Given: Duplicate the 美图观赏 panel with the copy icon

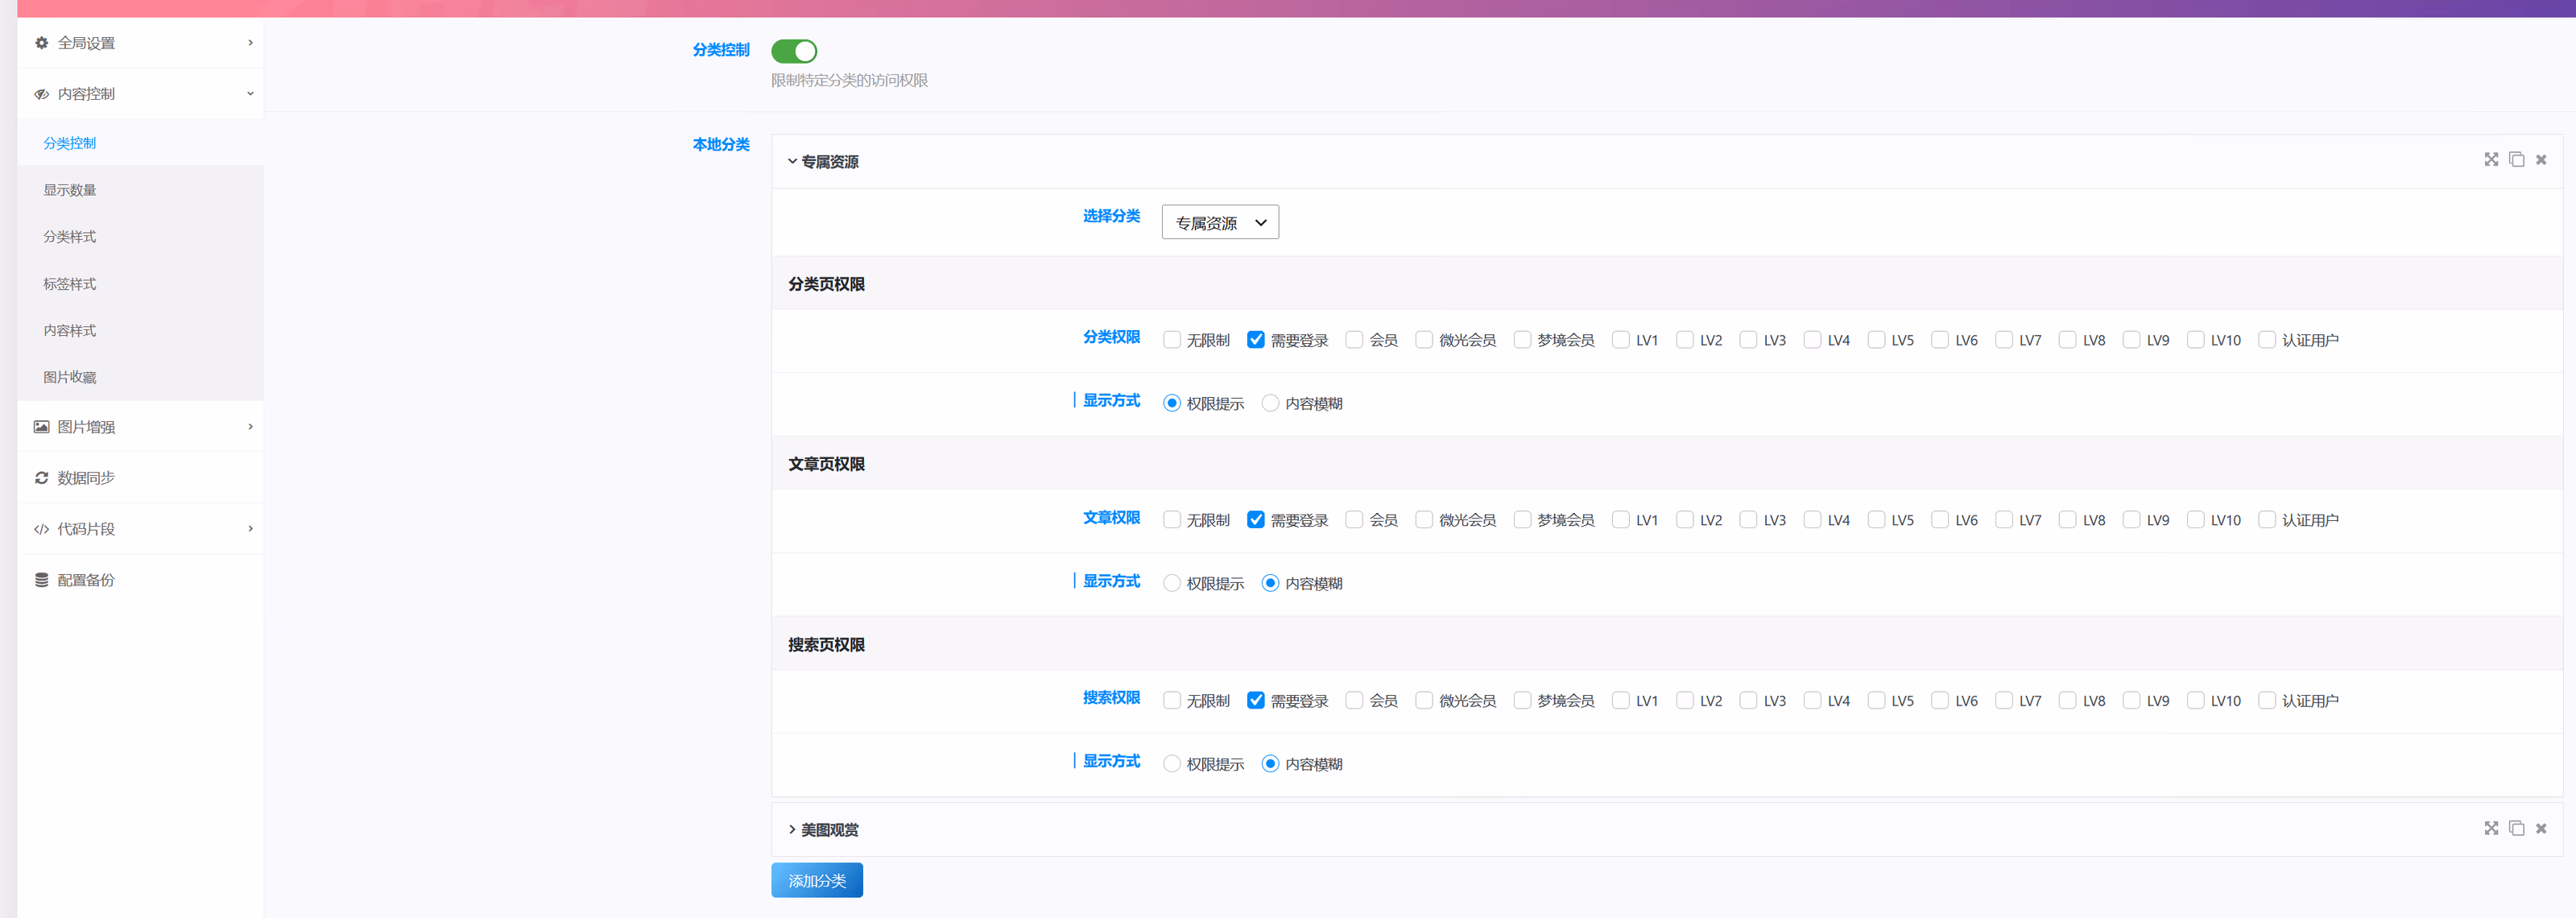Looking at the screenshot, I should tap(2516, 828).
